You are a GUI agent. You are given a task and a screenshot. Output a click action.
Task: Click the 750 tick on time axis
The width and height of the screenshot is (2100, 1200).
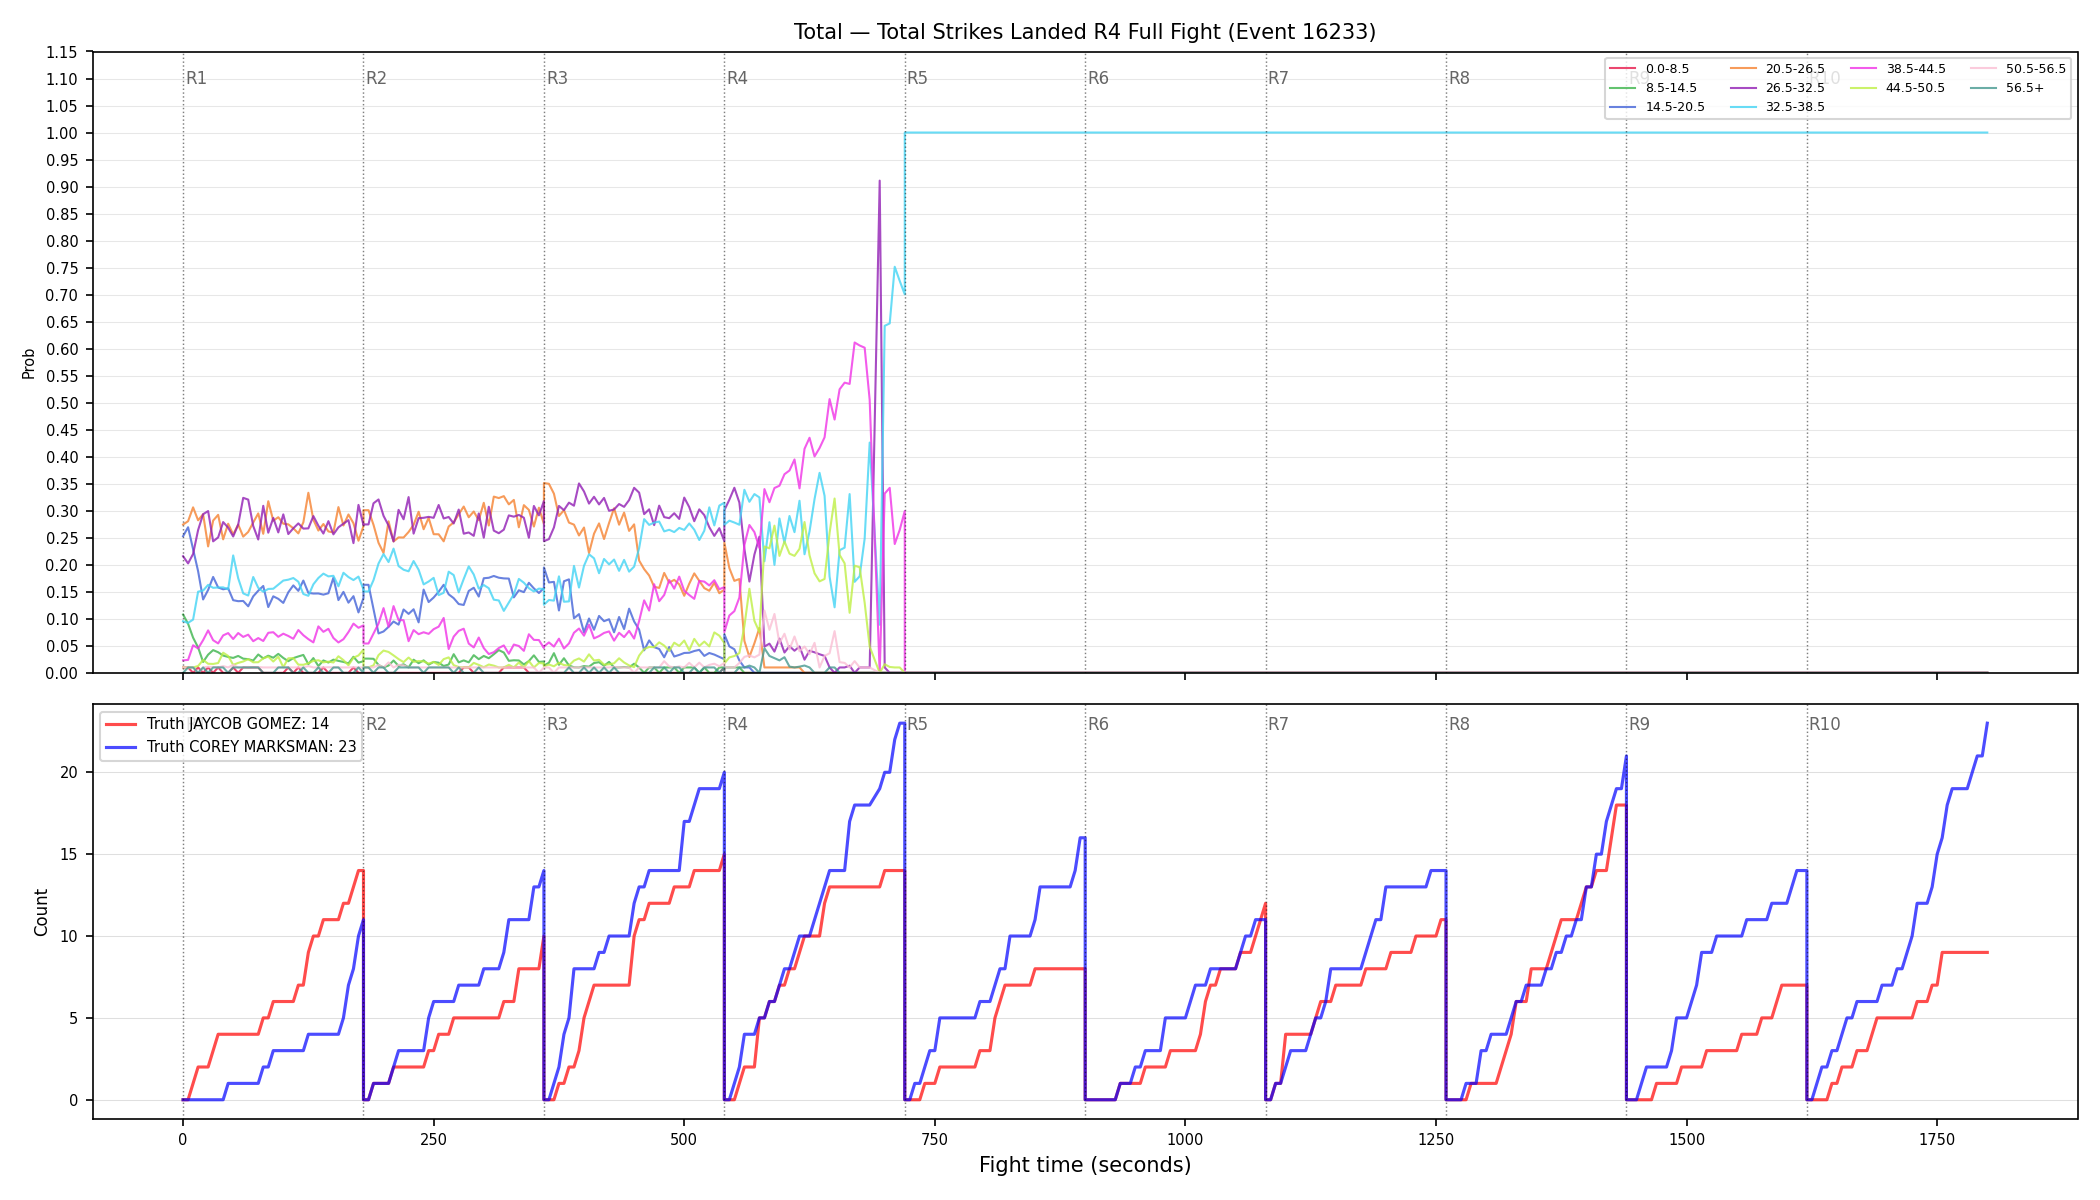935,1139
